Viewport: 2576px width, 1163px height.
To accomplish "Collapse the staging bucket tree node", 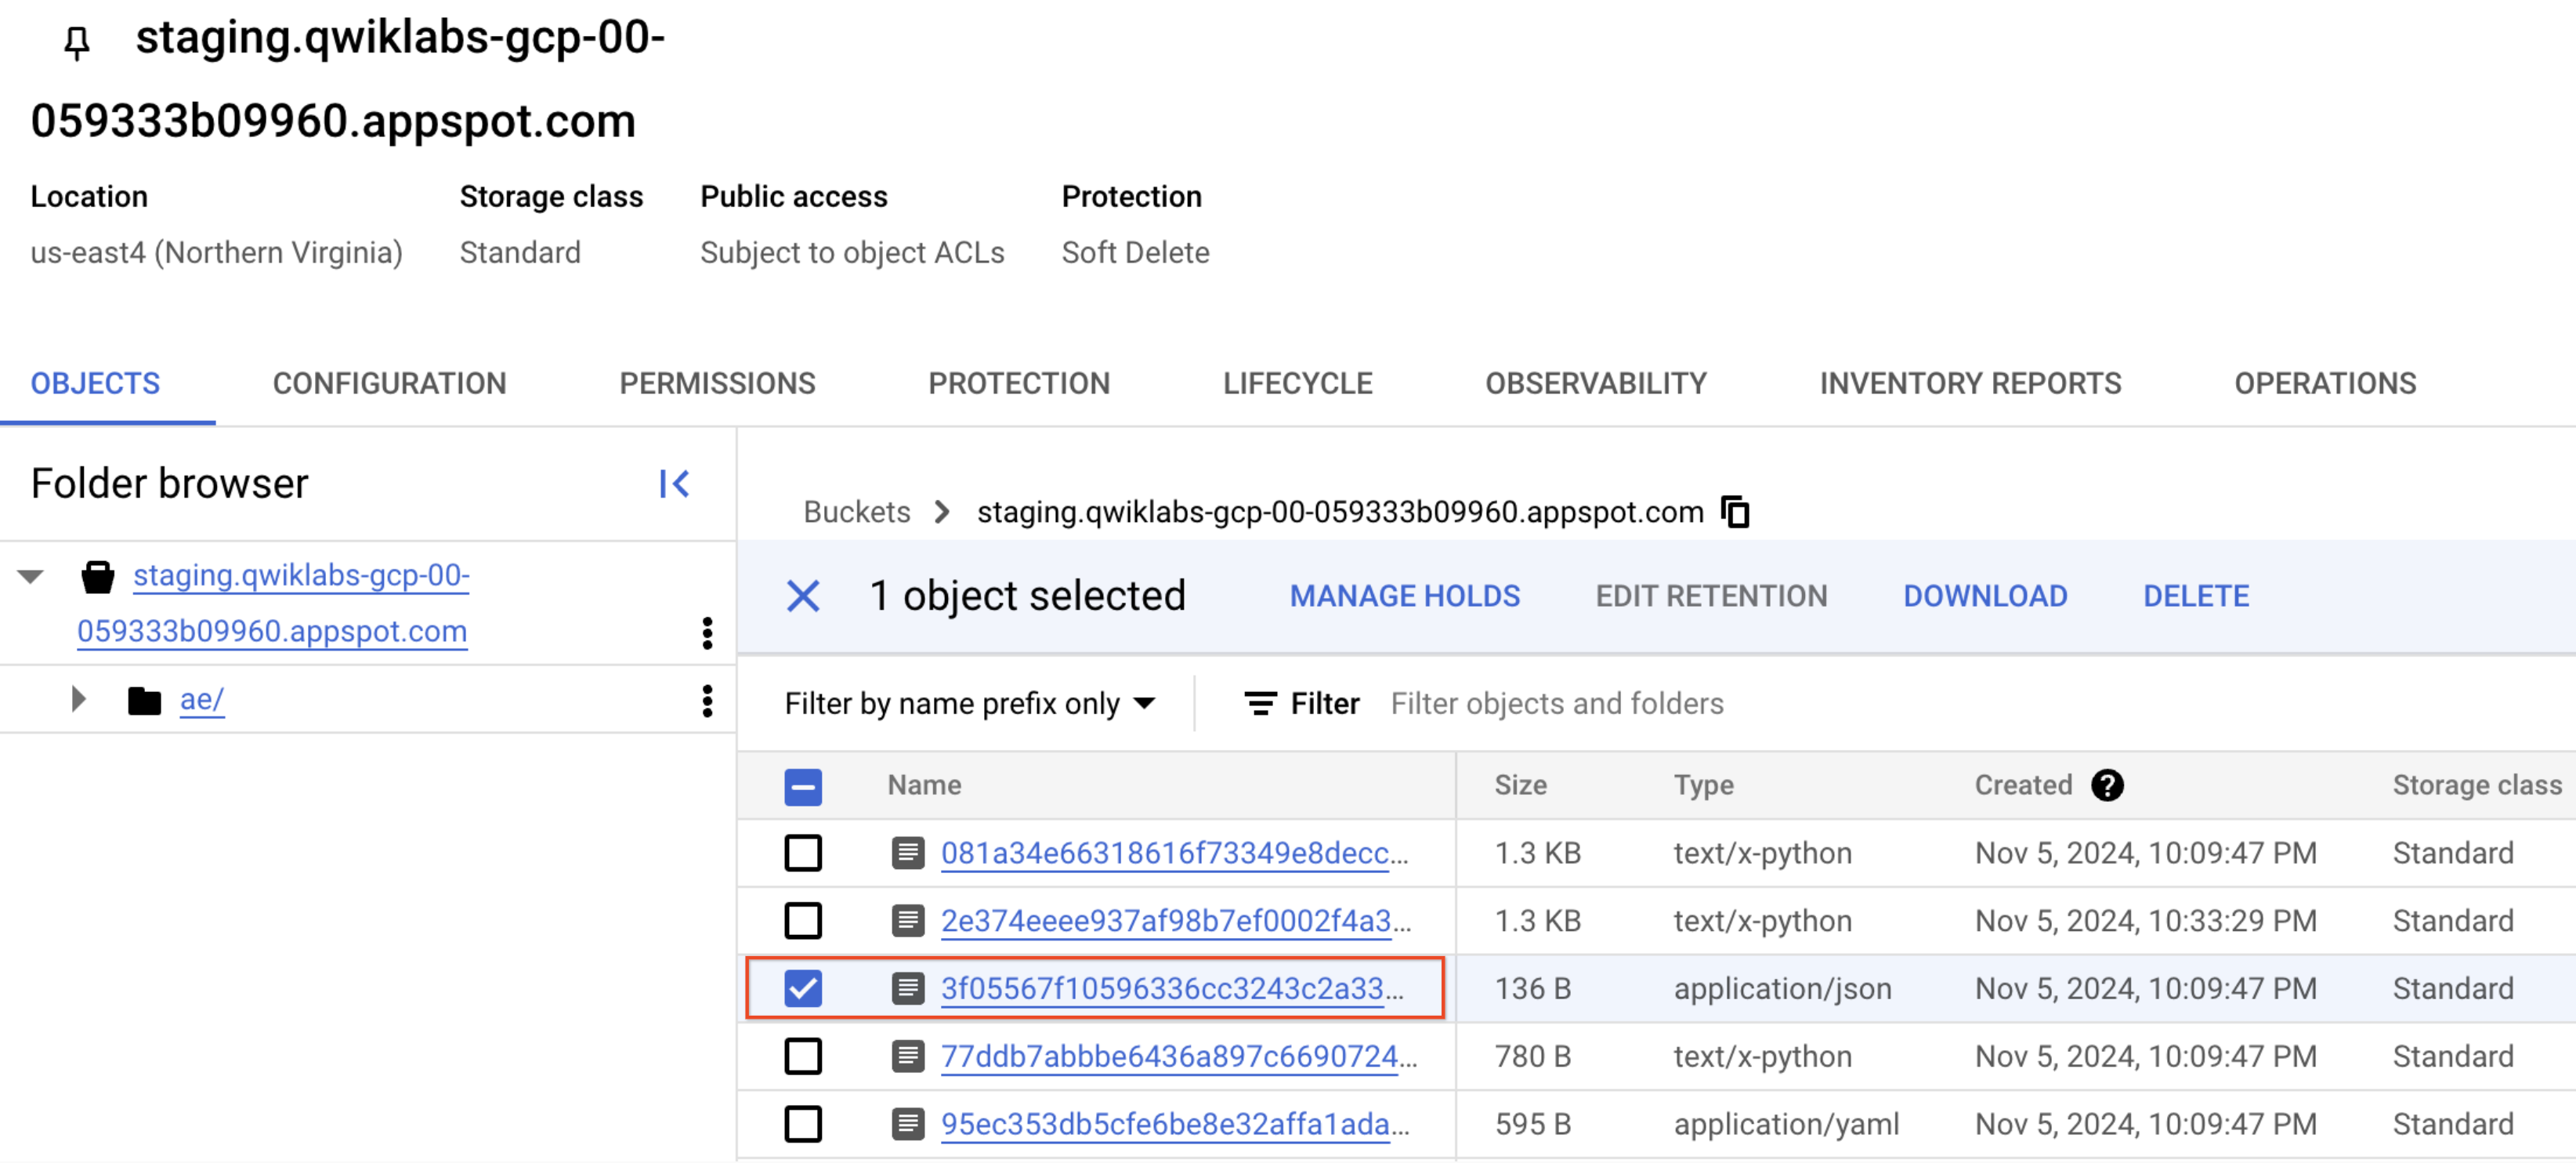I will coord(30,577).
